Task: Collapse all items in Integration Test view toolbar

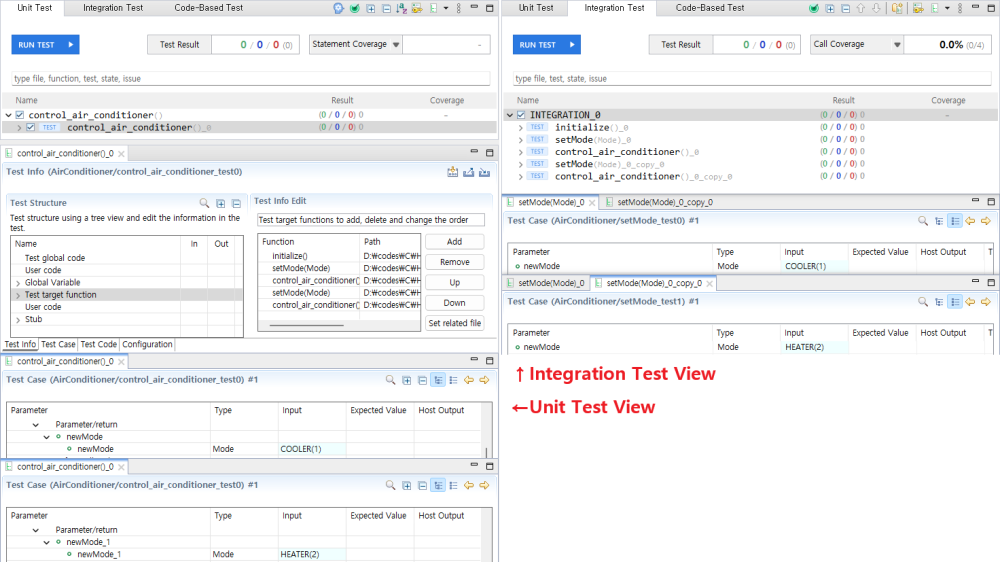Action: point(846,8)
